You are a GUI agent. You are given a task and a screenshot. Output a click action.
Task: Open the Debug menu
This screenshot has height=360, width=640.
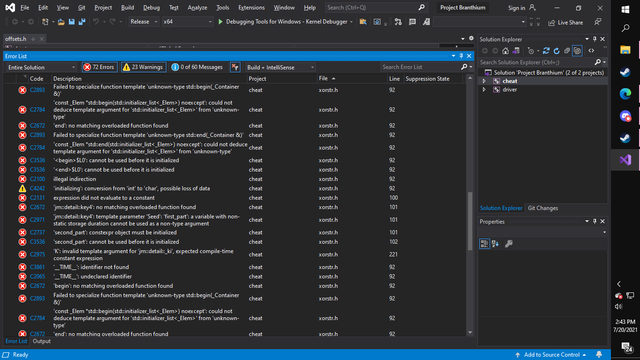(x=151, y=7)
